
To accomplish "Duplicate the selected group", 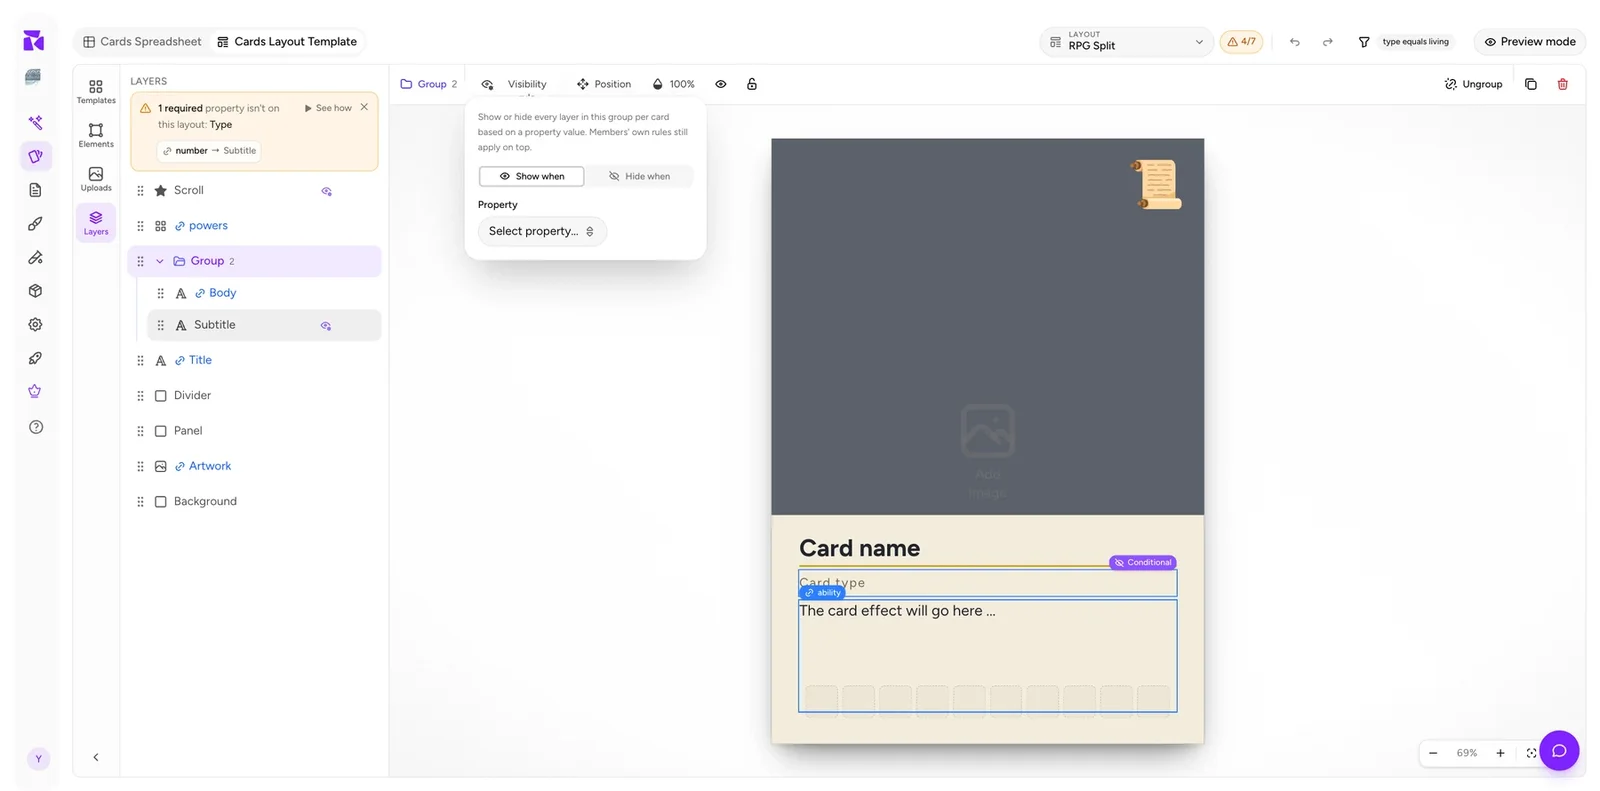I will pos(1530,85).
